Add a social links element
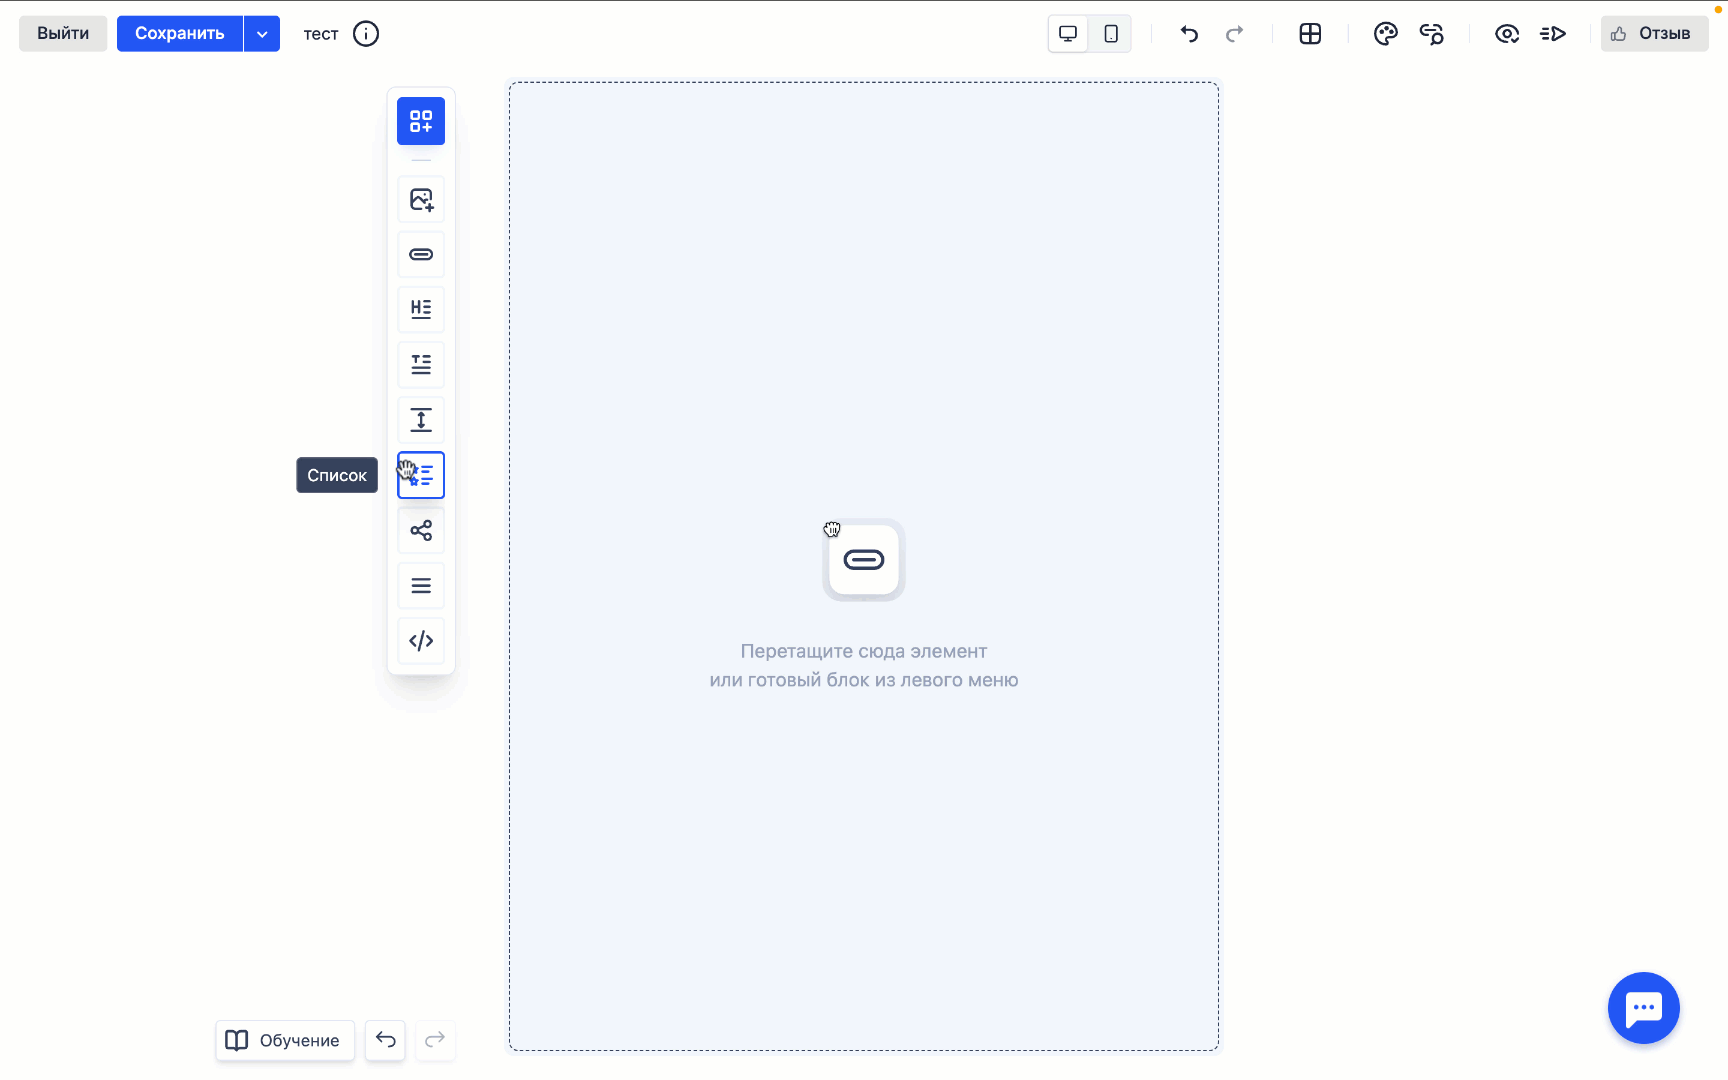Image resolution: width=1728 pixels, height=1080 pixels. click(x=421, y=530)
